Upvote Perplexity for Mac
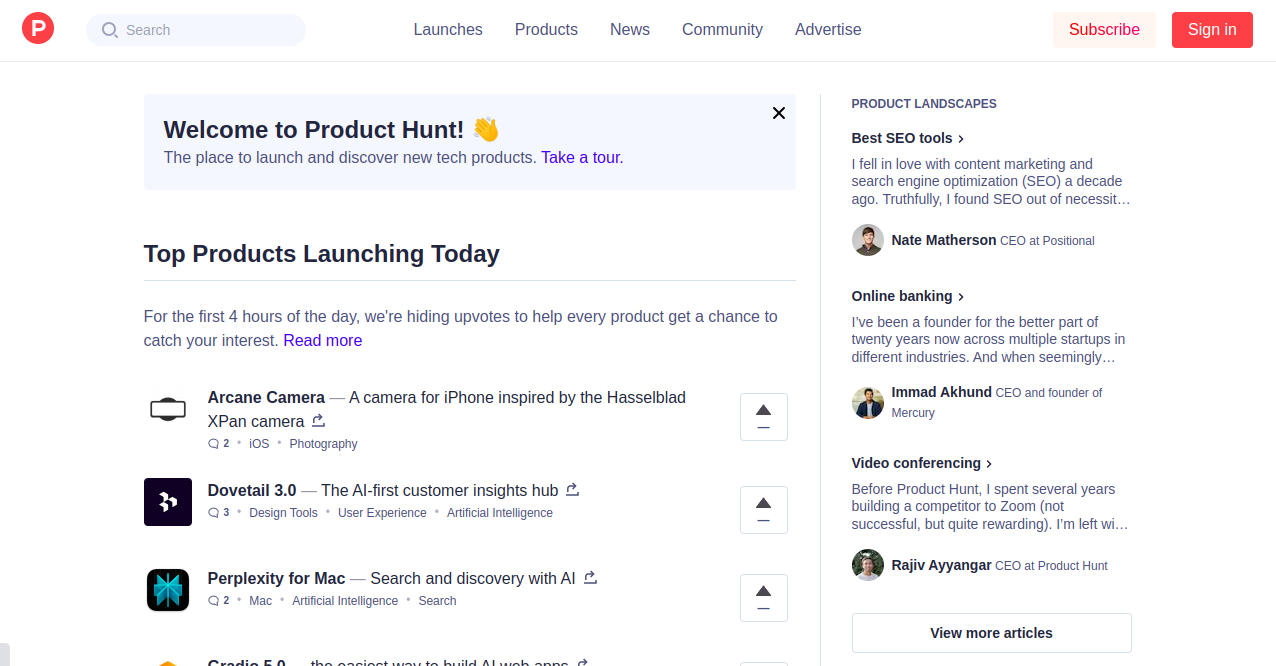Screen dimensions: 1276x666 point(764,598)
